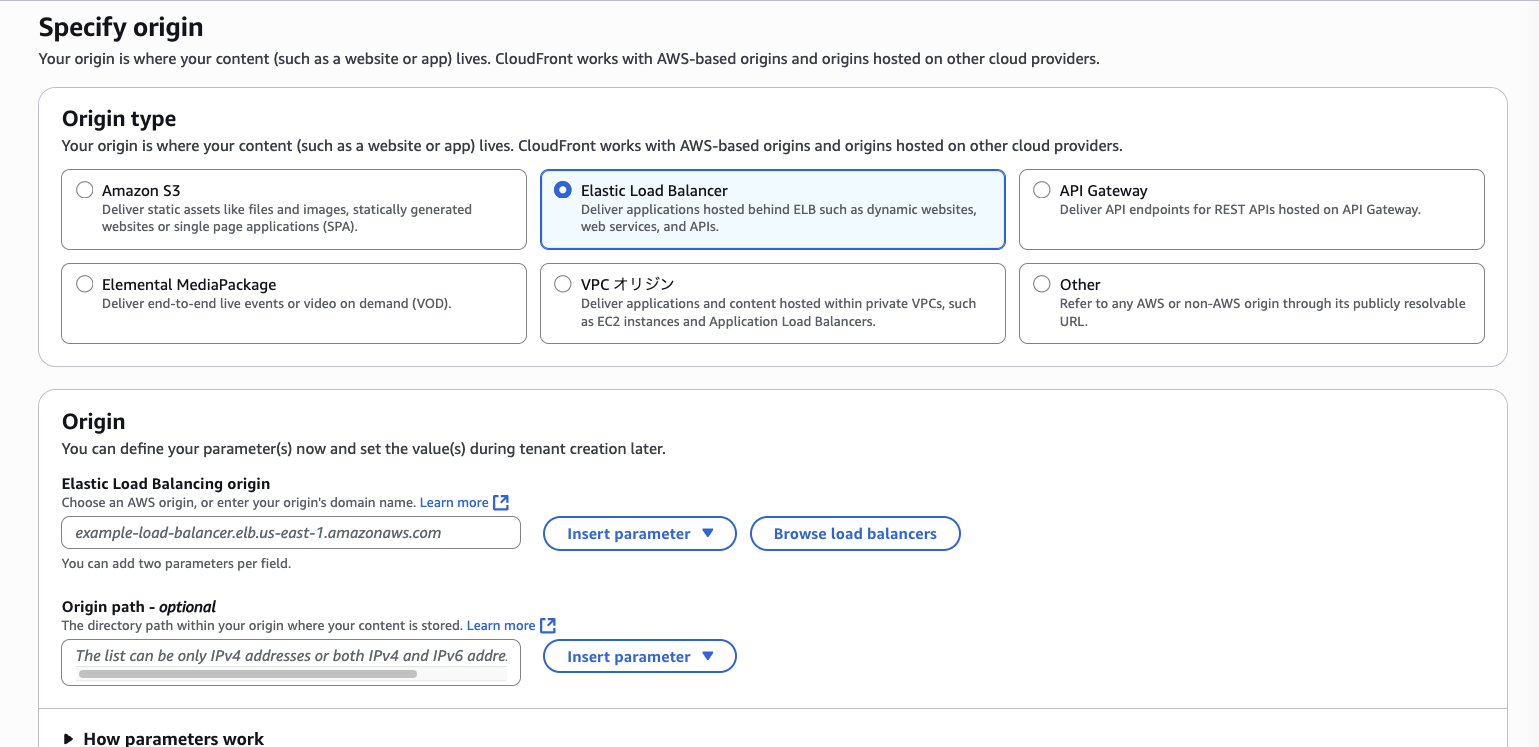Click the triangle icon next to How parameters work
This screenshot has height=747, width=1539.
coord(68,739)
